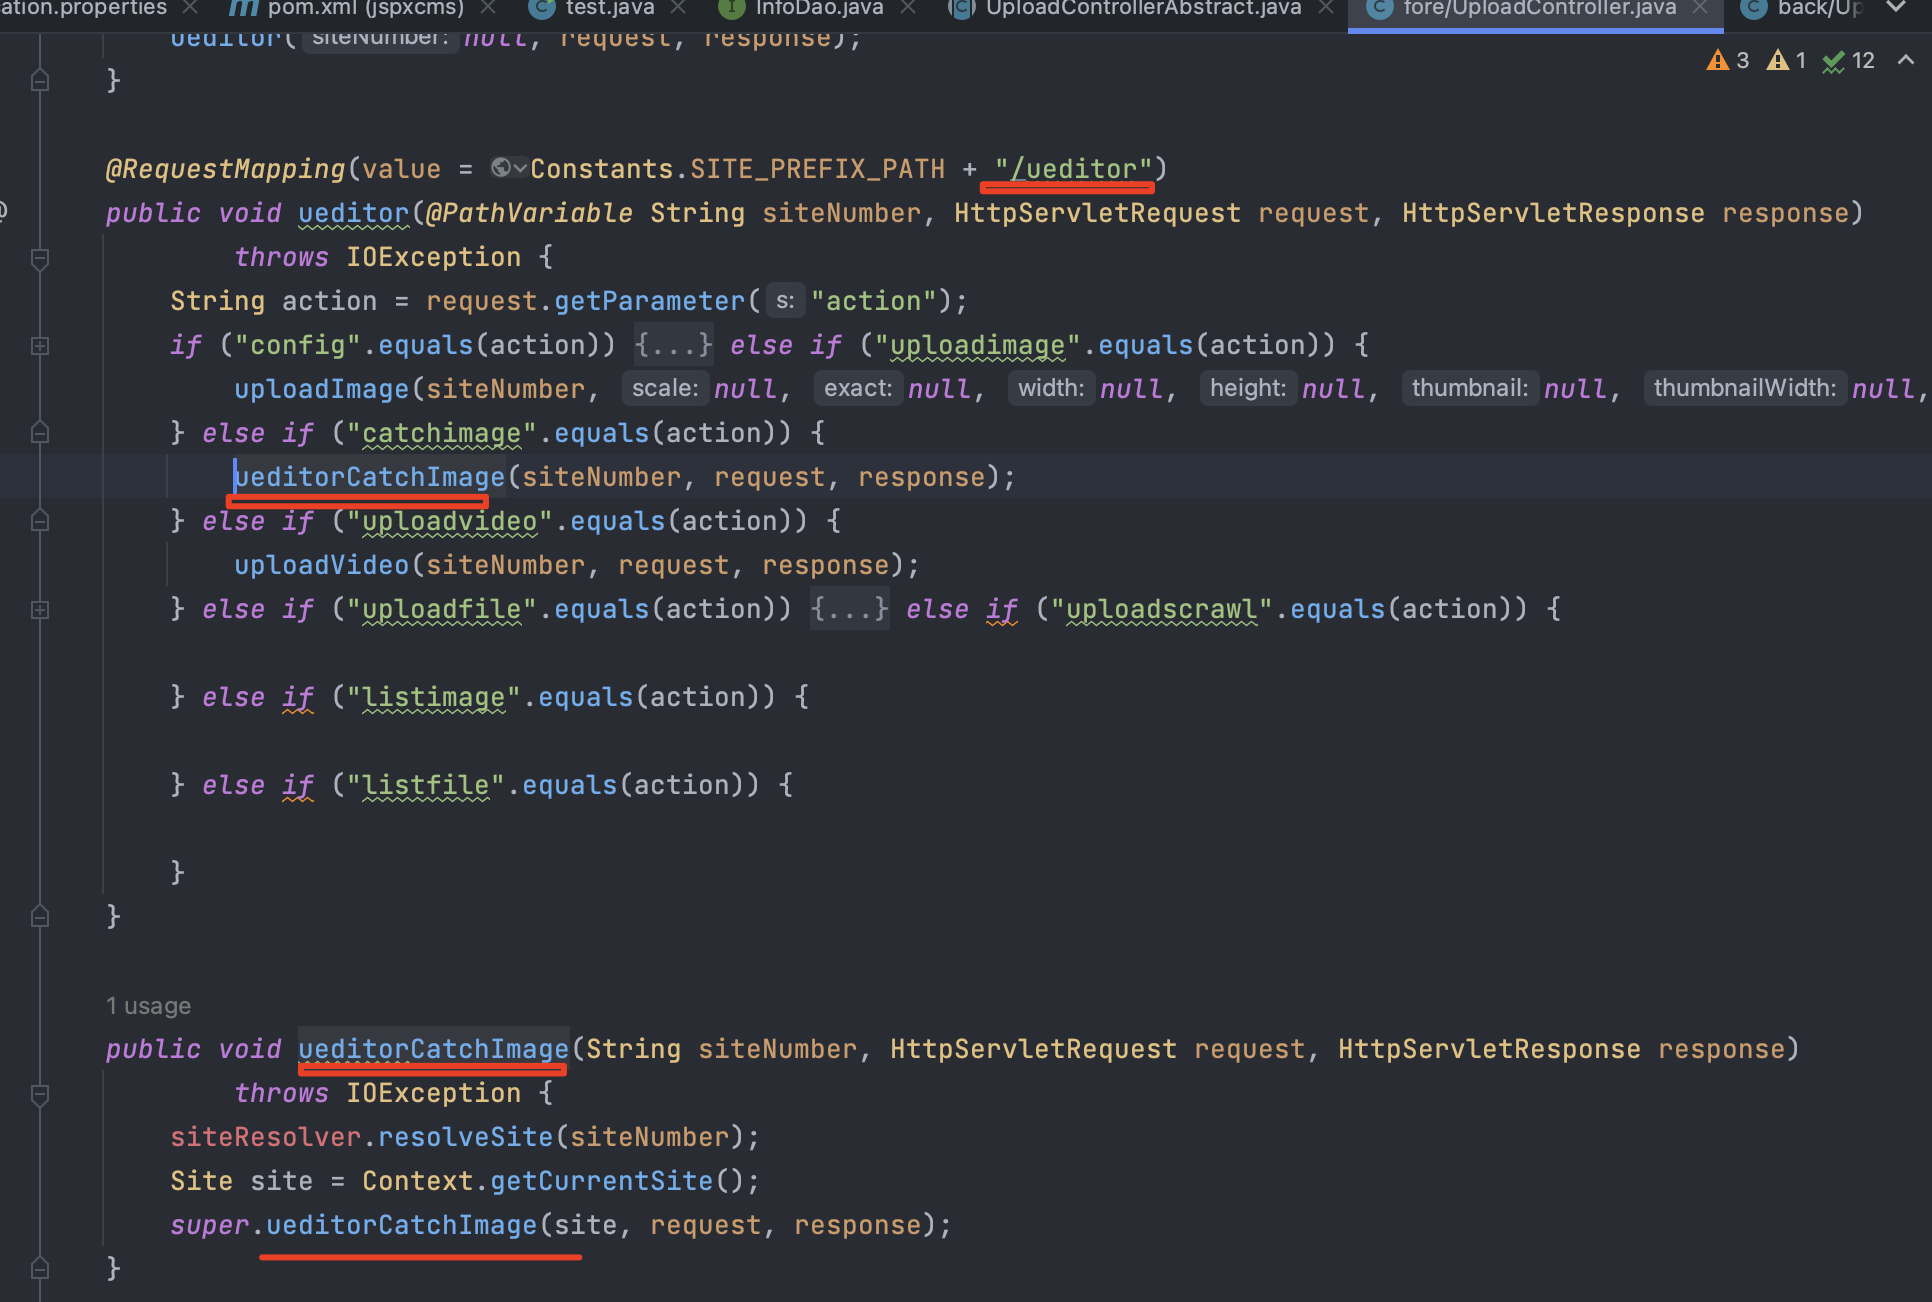Close the UploadControllerAbstract.java tab
Viewport: 1932px width, 1302px height.
point(1326,9)
